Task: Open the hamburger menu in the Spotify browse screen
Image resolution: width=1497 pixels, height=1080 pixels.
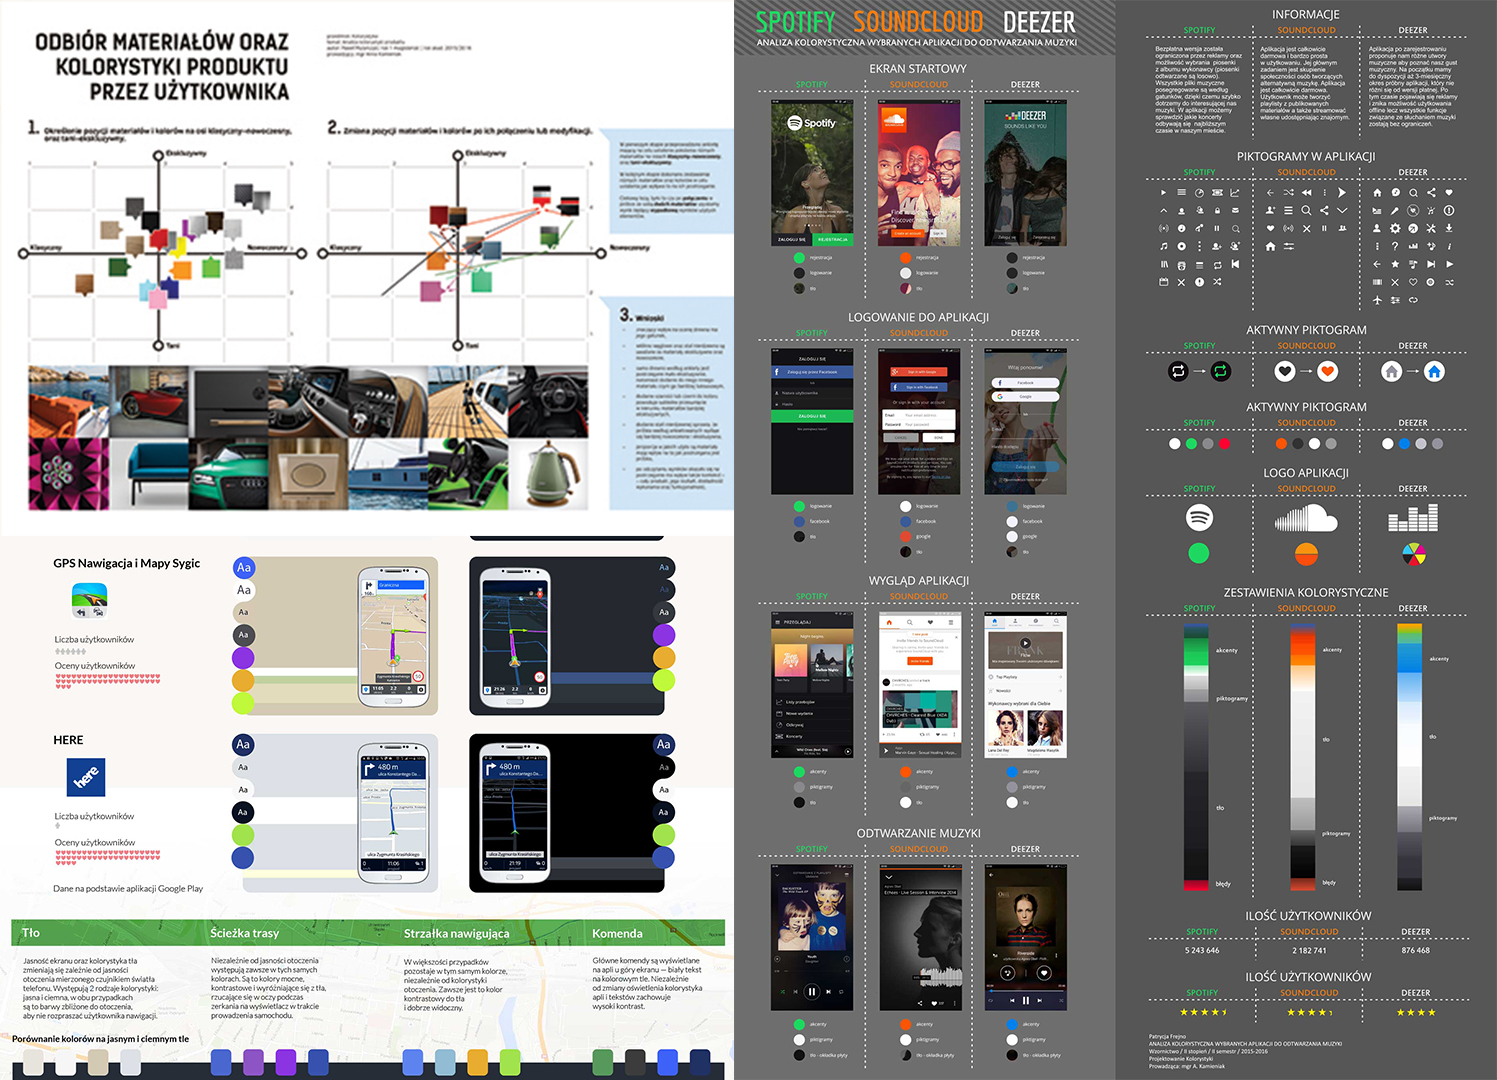Action: [777, 622]
